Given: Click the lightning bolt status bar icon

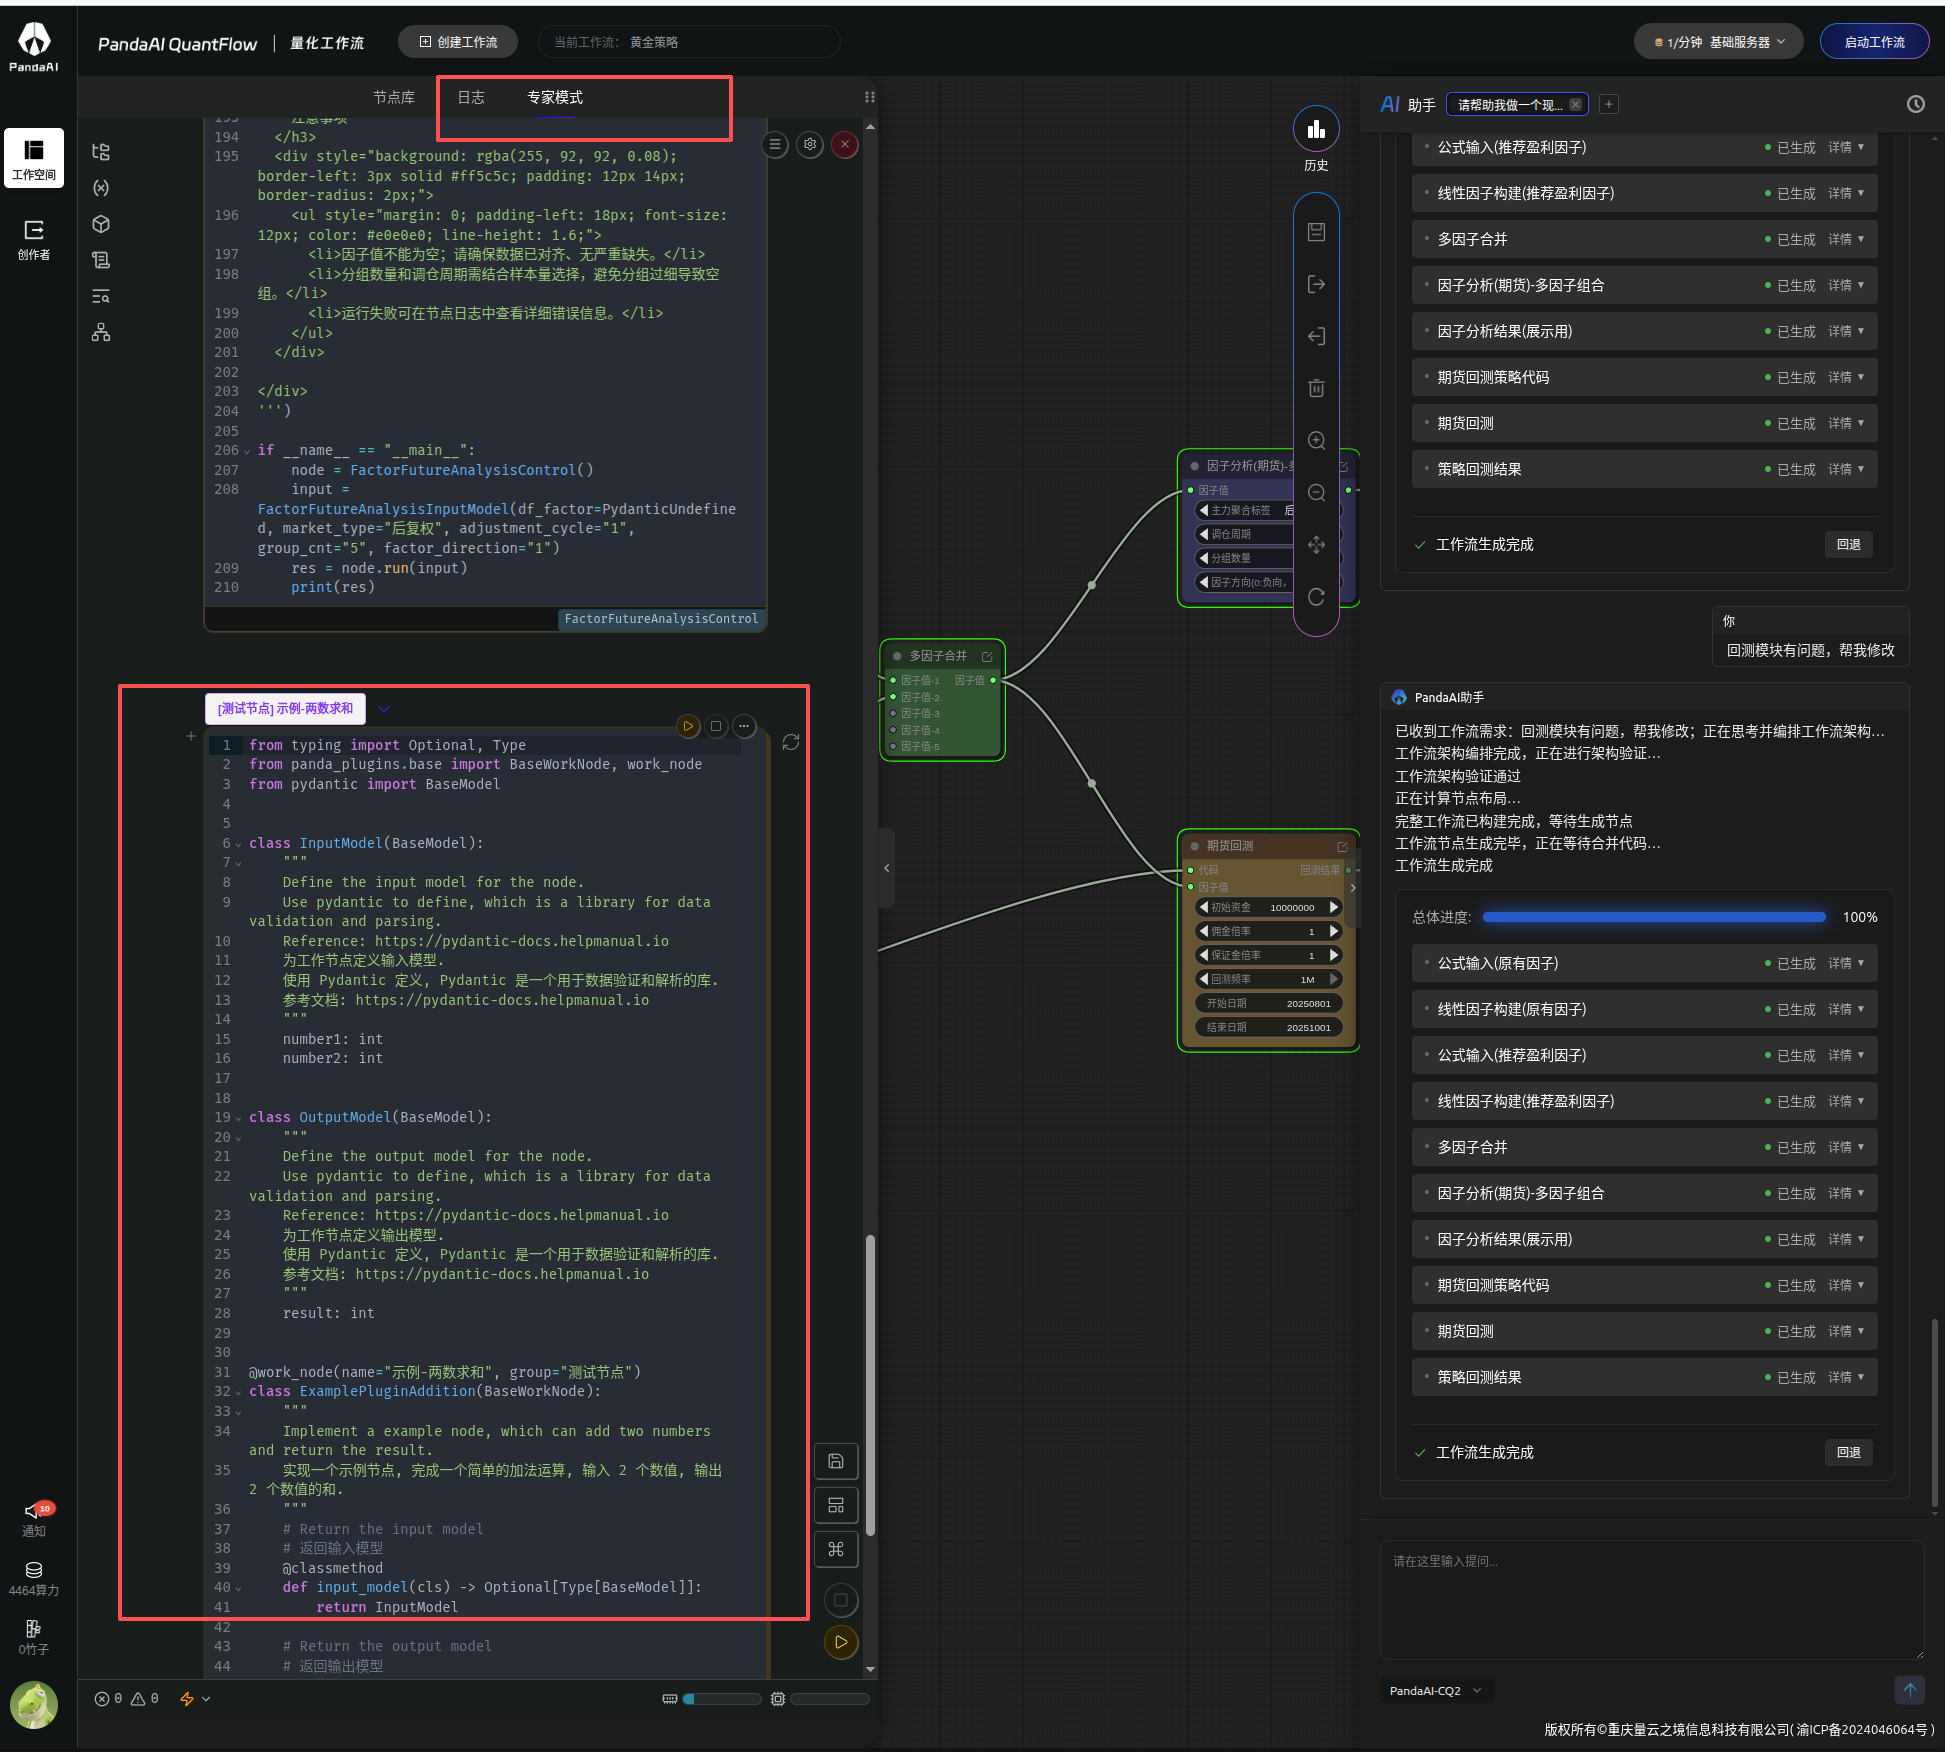Looking at the screenshot, I should point(187,1698).
